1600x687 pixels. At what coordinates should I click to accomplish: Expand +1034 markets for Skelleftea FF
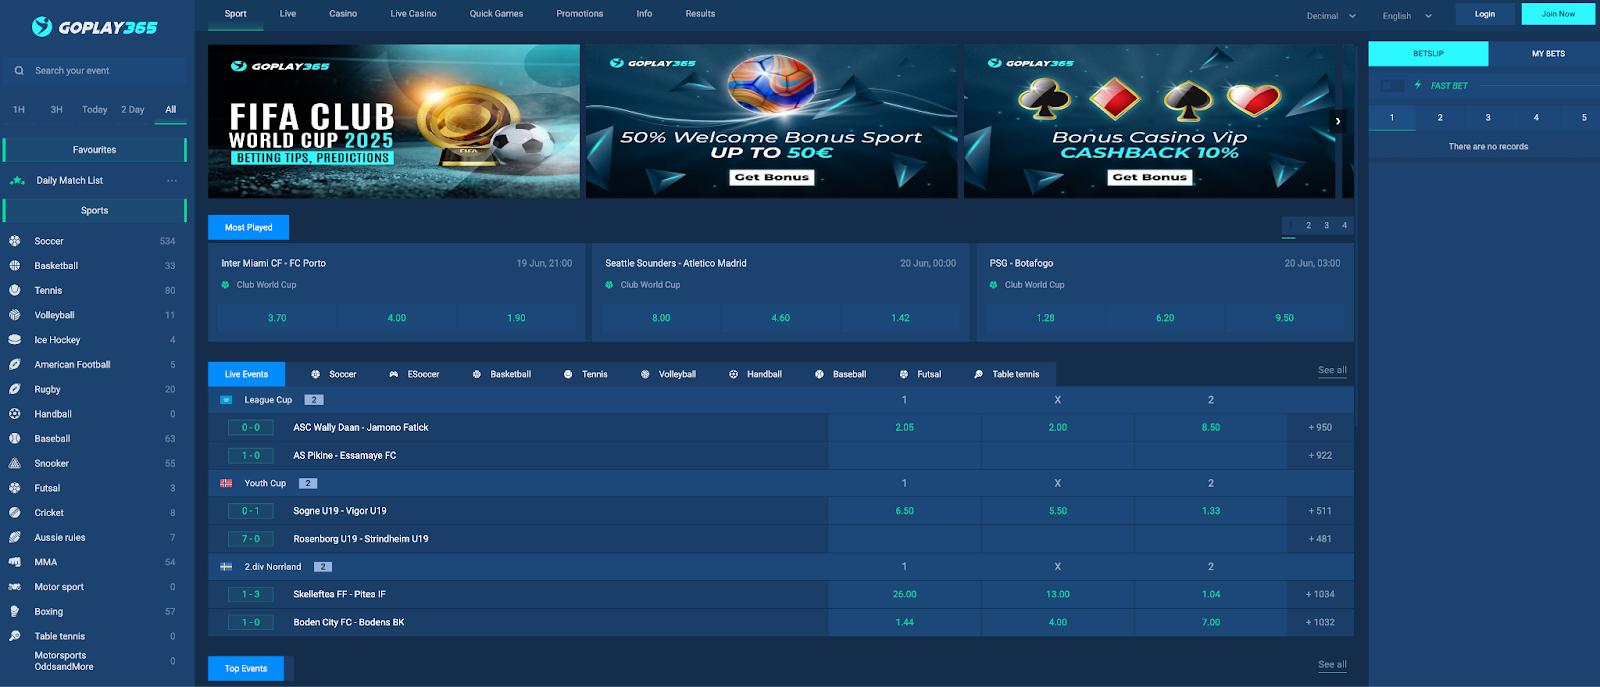pos(1320,594)
